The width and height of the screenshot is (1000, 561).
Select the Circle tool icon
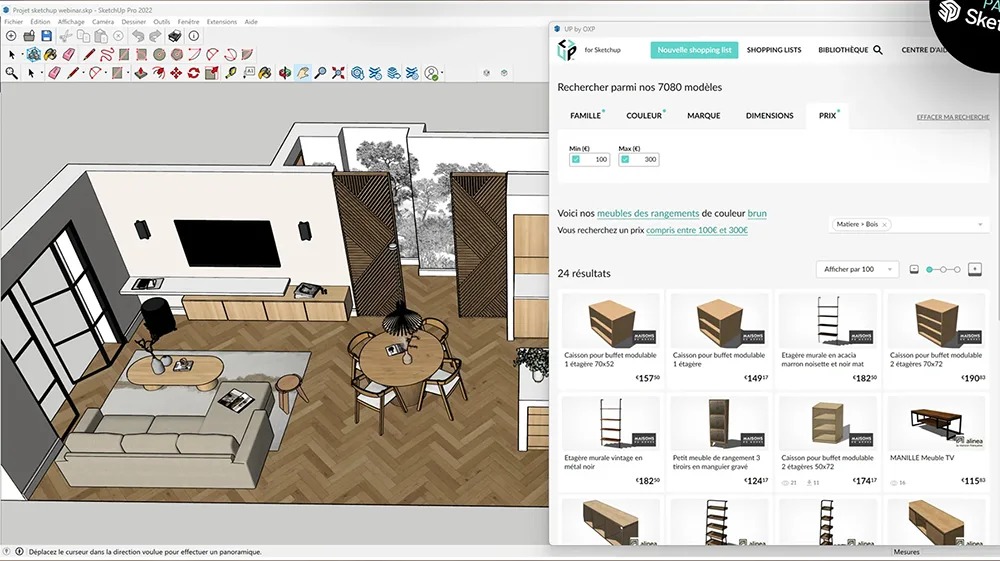159,54
